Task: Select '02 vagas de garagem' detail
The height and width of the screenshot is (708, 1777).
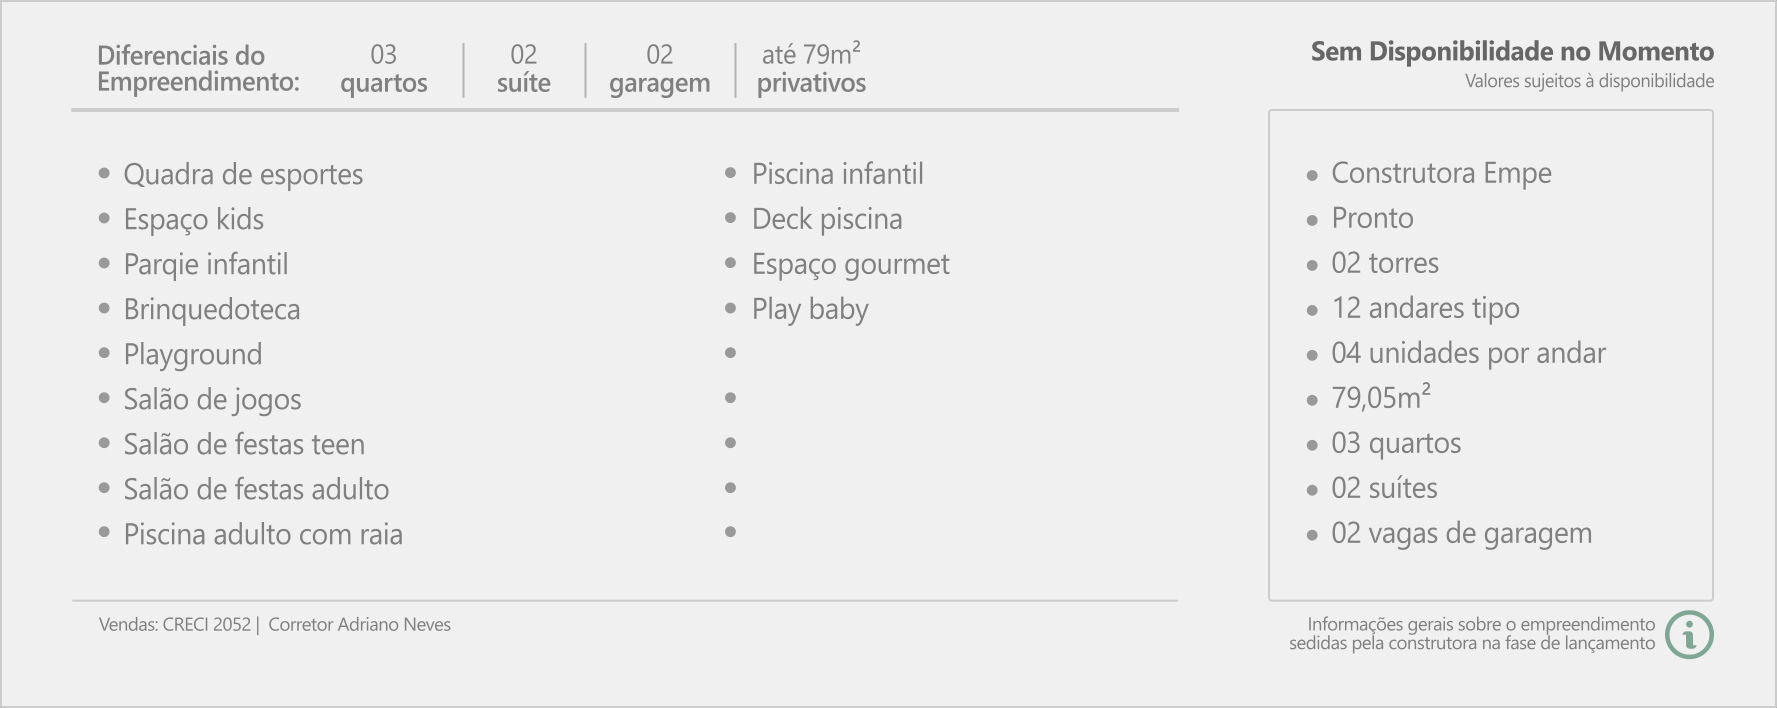Action: click(1461, 534)
